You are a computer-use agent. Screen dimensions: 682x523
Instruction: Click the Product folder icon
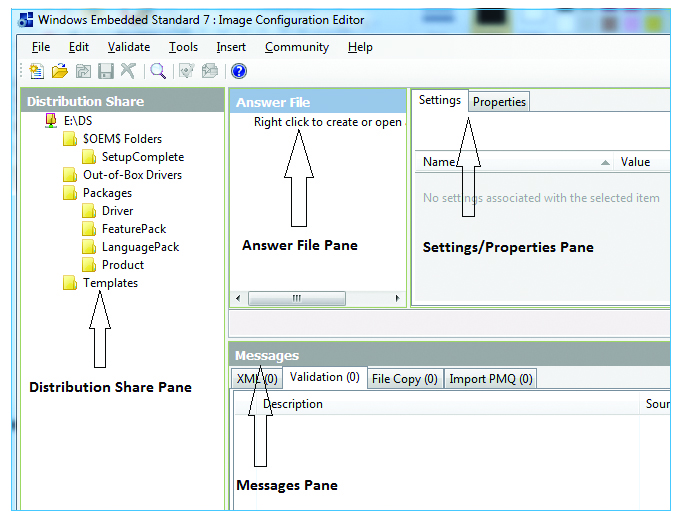point(88,265)
